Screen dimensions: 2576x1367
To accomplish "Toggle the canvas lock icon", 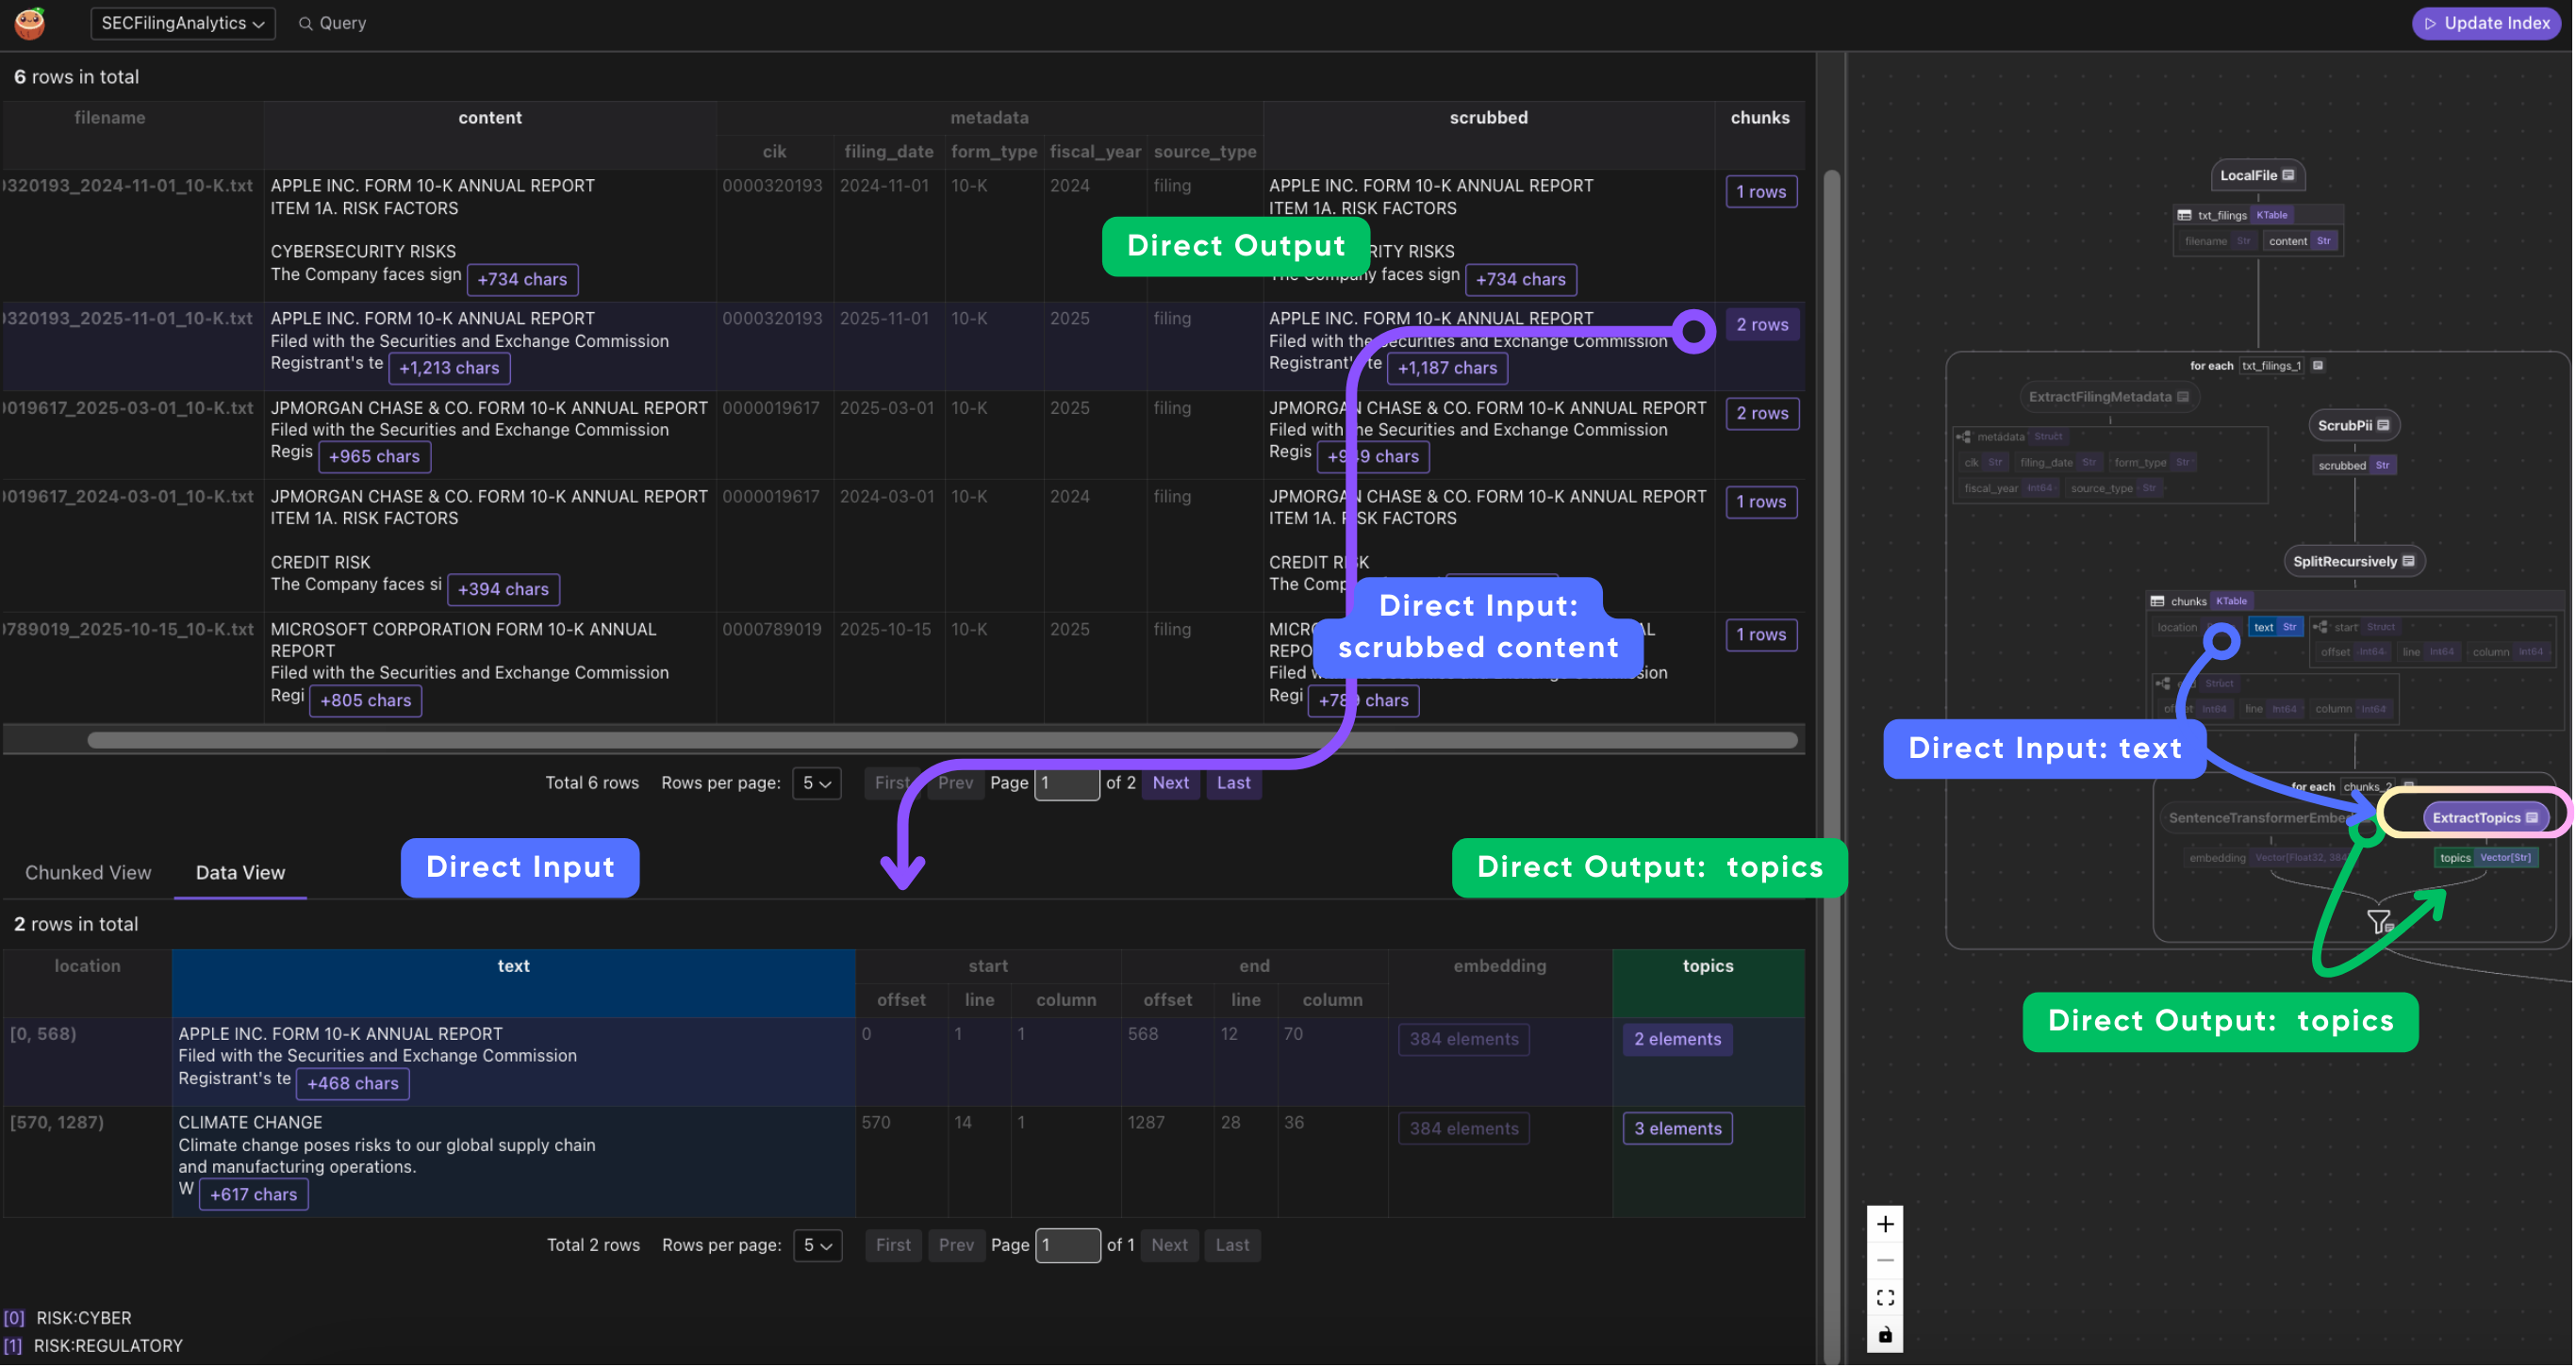I will coord(1886,1334).
